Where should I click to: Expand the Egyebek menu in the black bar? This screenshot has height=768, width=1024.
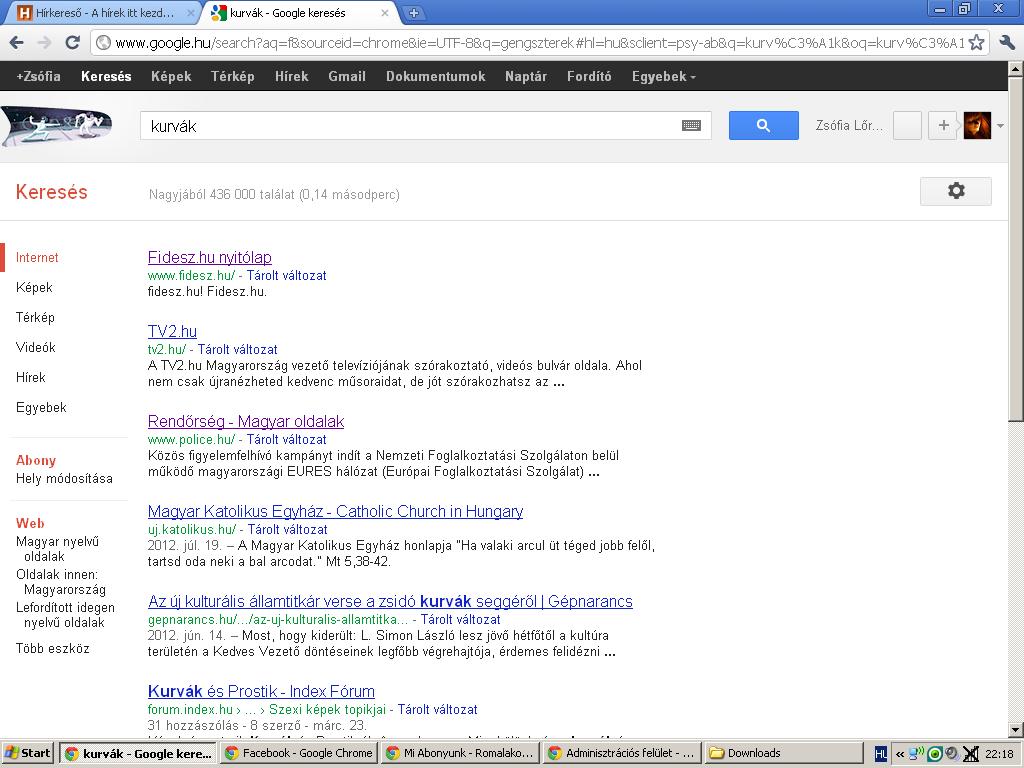pos(664,76)
